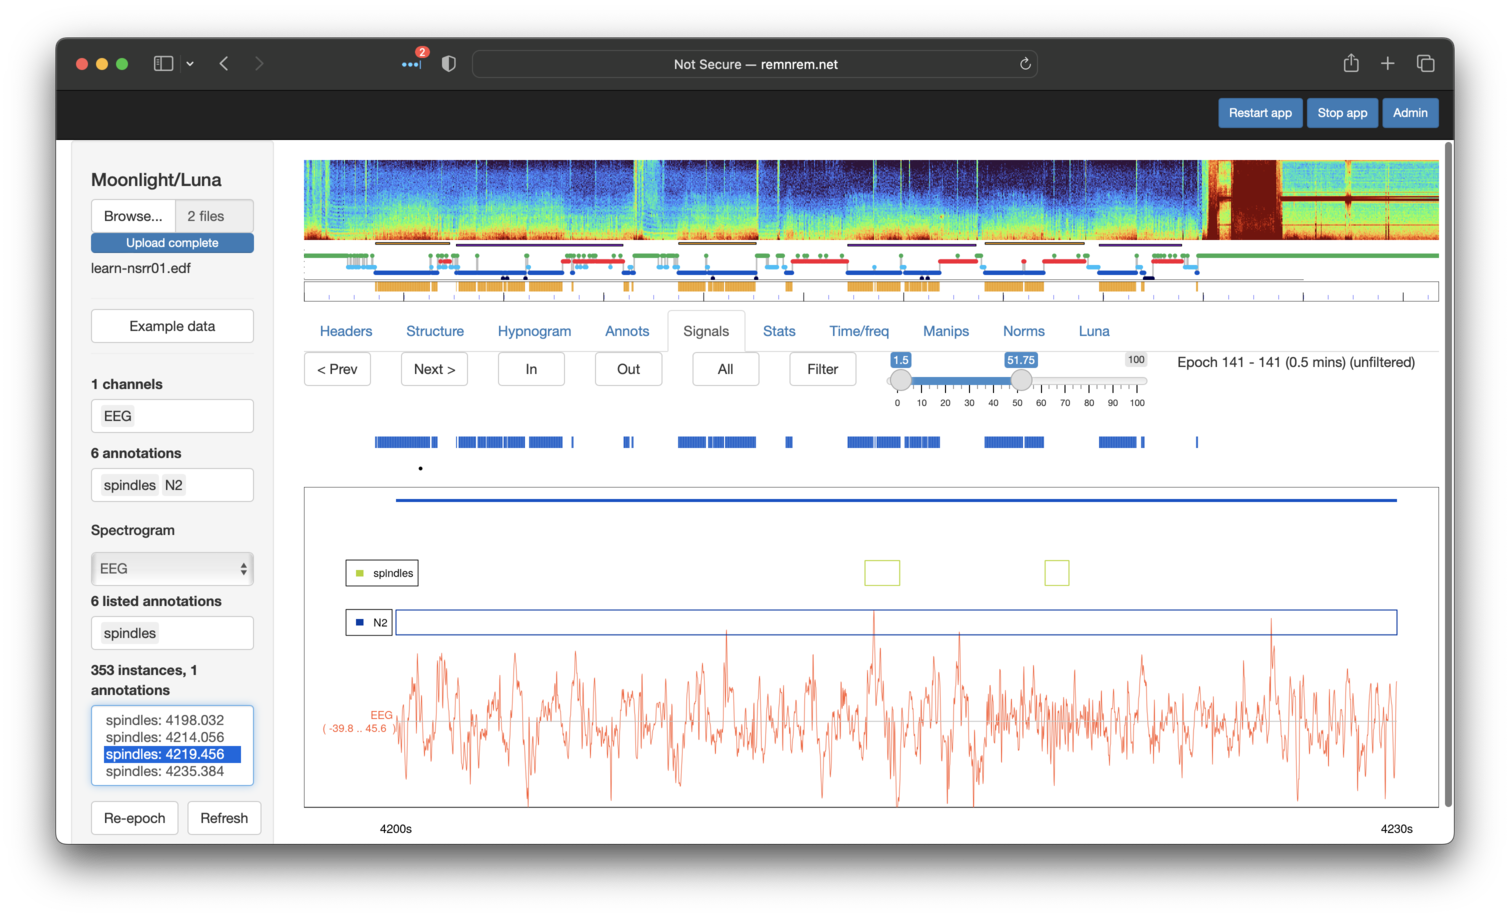Open the sidebar menu chevron next to sidebar icon
The width and height of the screenshot is (1510, 918).
[190, 64]
